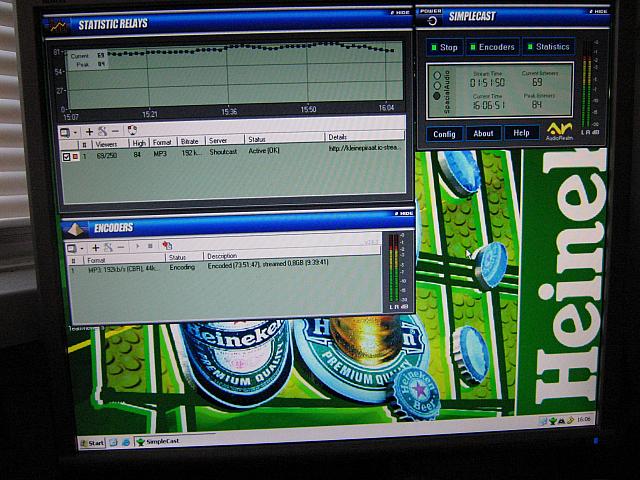Expand the Encoders view dropdown arrow
Viewport: 640px width, 480px height.
[82, 248]
